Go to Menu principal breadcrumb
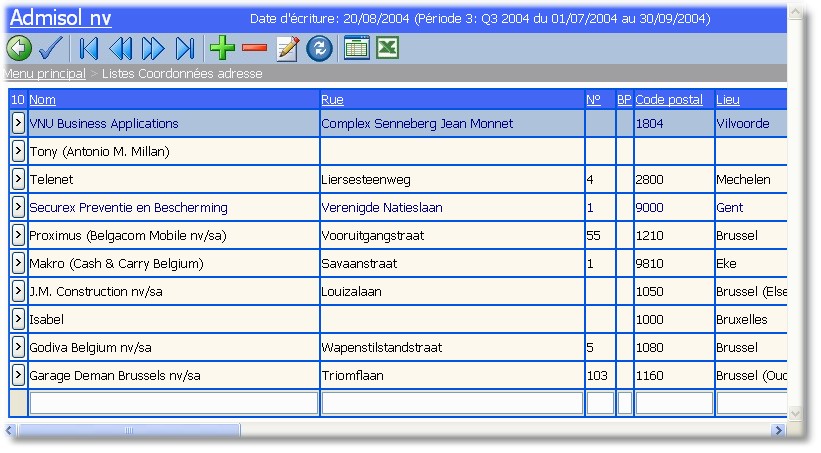Viewport: 821px width, 453px height. (x=45, y=74)
